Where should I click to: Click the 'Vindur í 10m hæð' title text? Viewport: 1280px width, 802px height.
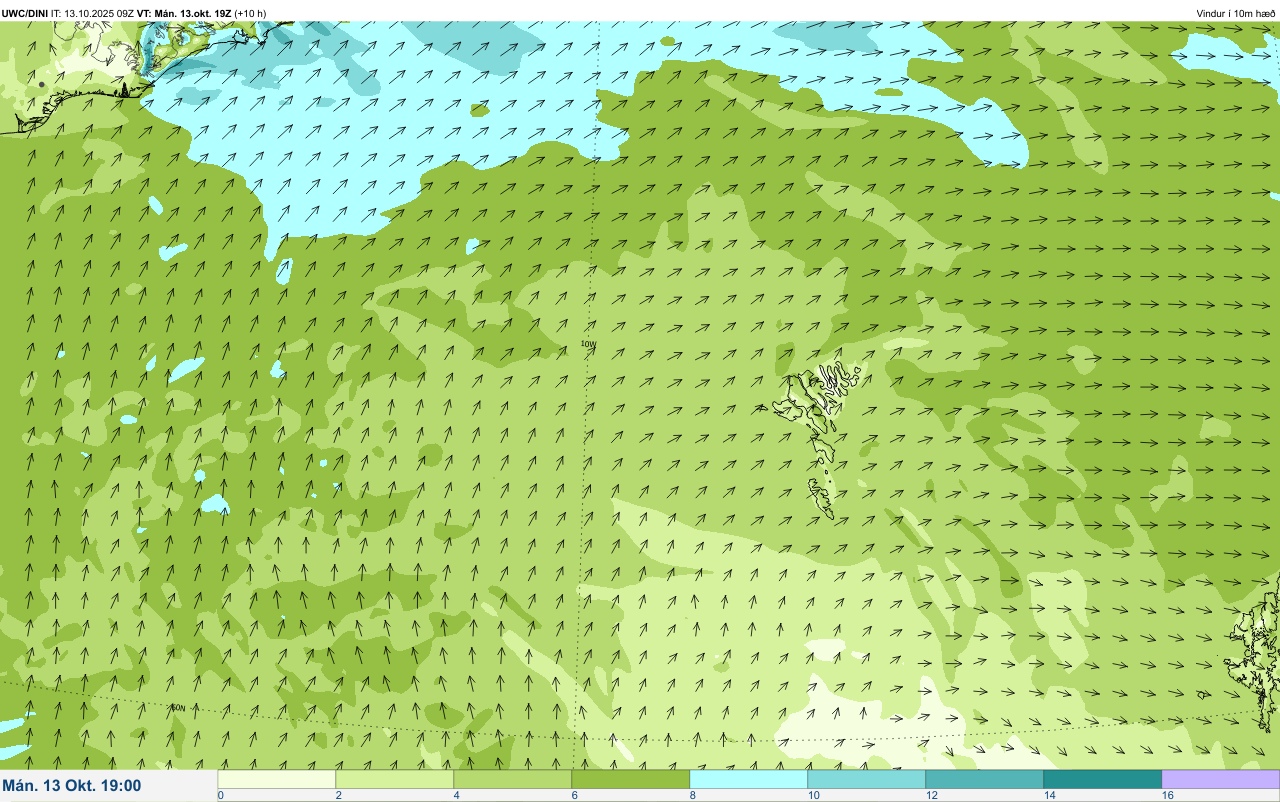[1236, 13]
